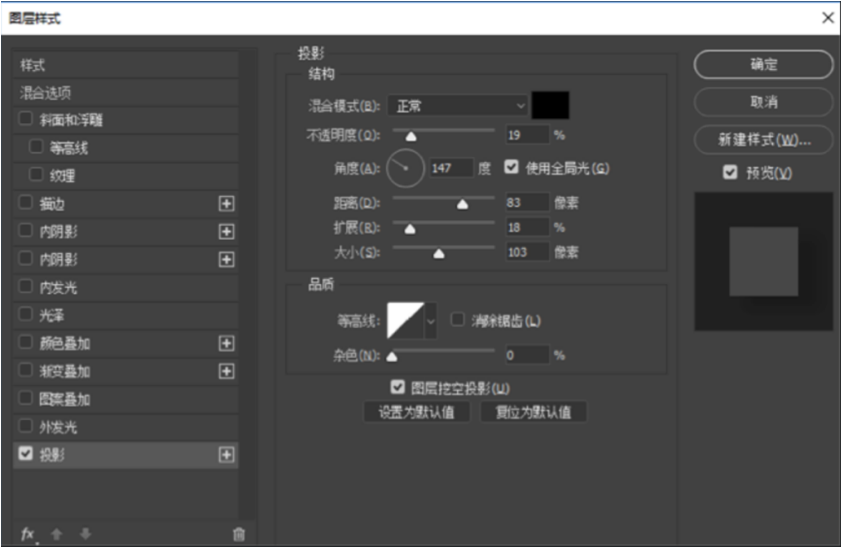Uncheck the 投影 effect checkbox
Image resolution: width=842 pixels, height=548 pixels.
tap(25, 454)
